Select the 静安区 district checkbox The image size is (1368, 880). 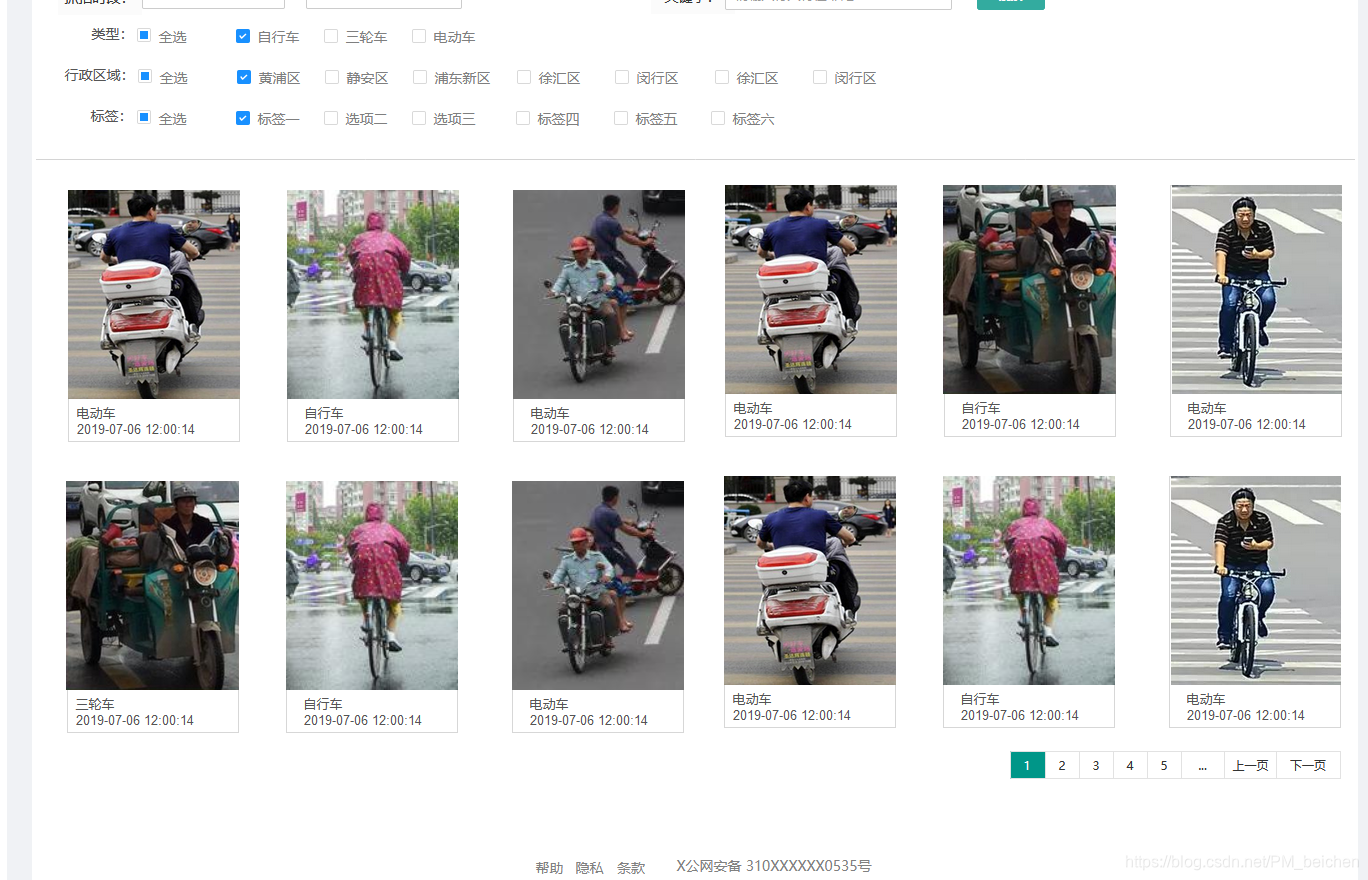coord(332,77)
